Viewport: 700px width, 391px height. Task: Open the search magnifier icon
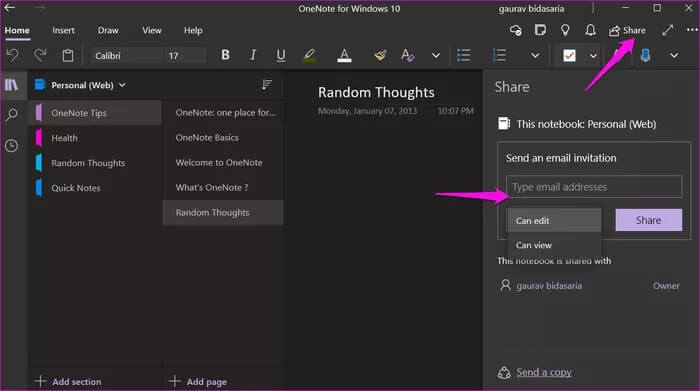(12, 115)
